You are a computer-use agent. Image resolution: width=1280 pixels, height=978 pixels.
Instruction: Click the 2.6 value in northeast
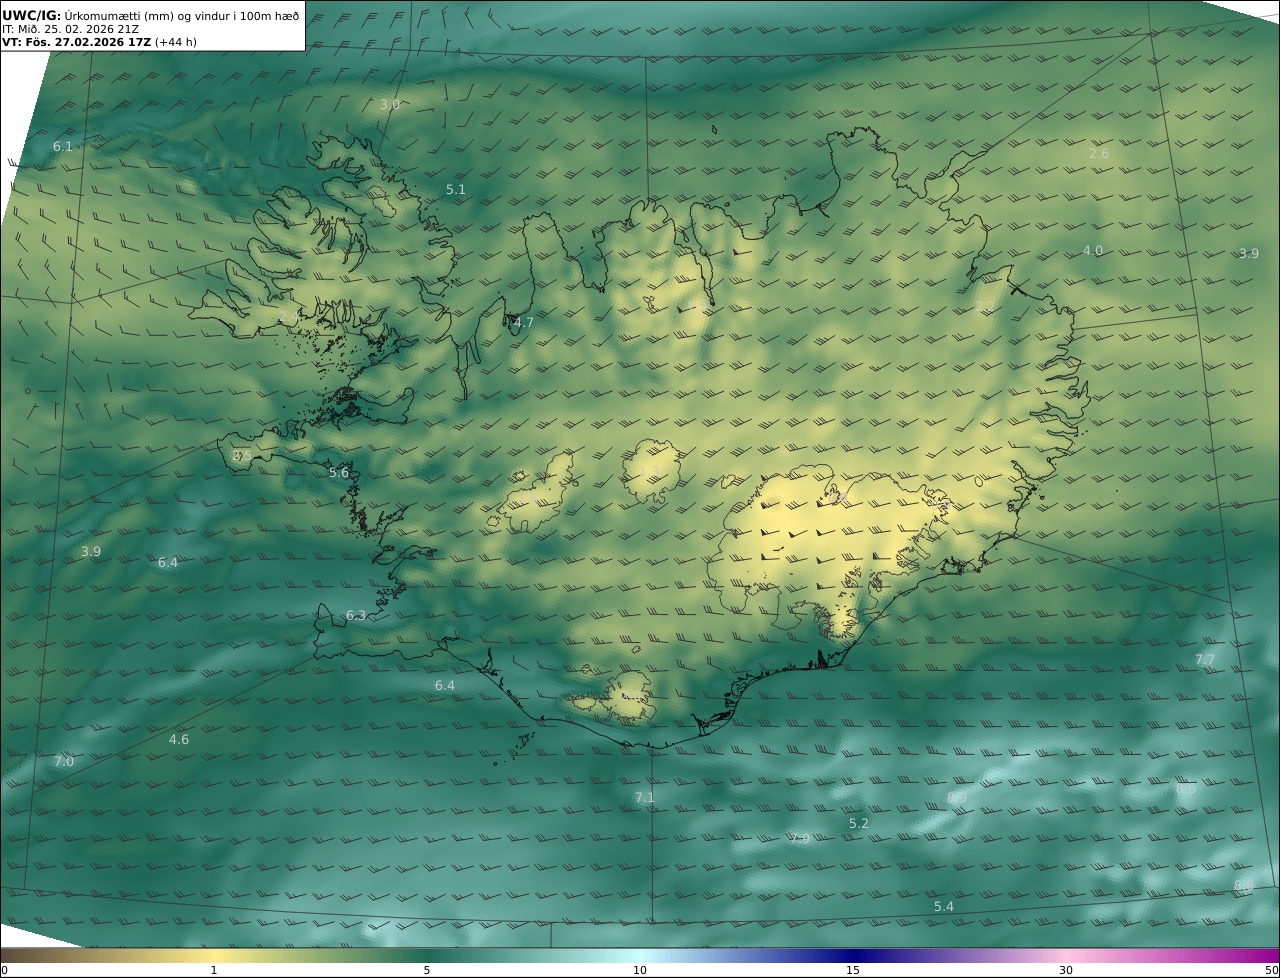1099,153
